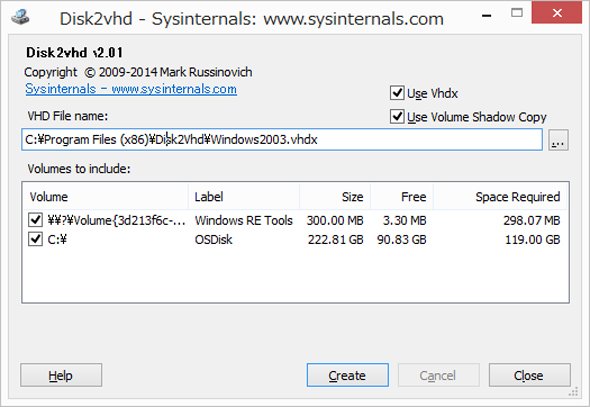Viewport: 590px width, 407px height.
Task: Open the file browse ellipsis button
Action: 558,140
